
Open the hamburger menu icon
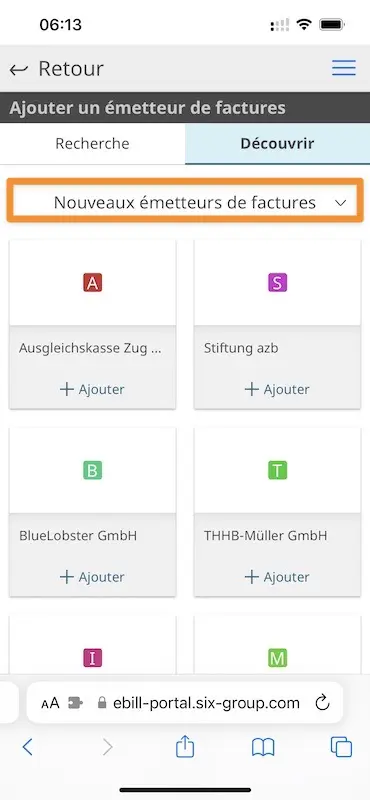coord(343,68)
